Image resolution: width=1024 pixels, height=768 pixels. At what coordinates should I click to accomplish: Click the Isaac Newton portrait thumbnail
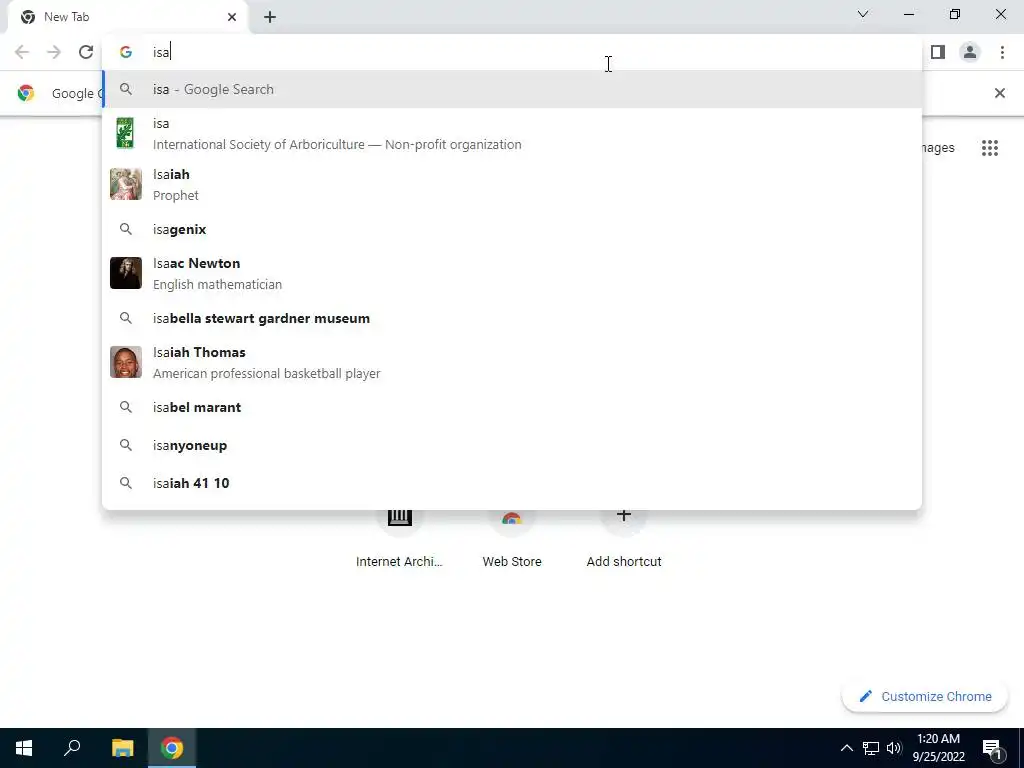click(125, 273)
